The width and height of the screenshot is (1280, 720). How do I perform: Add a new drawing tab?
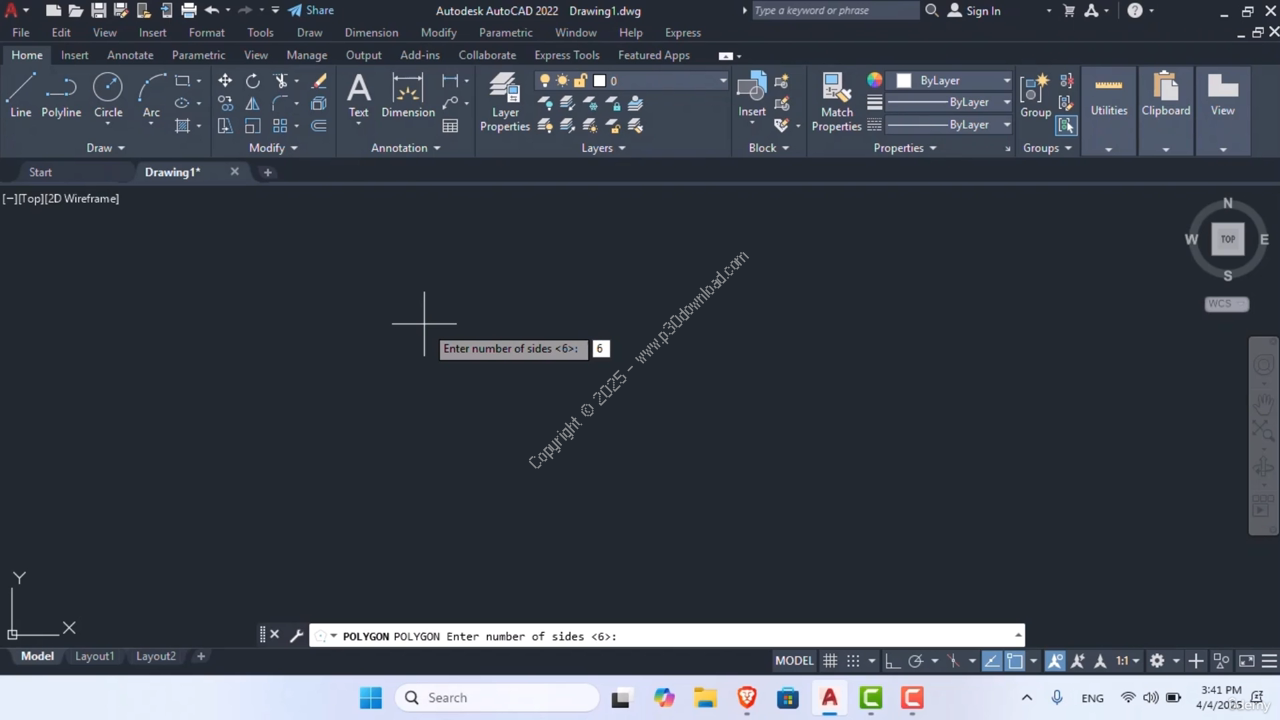[267, 172]
